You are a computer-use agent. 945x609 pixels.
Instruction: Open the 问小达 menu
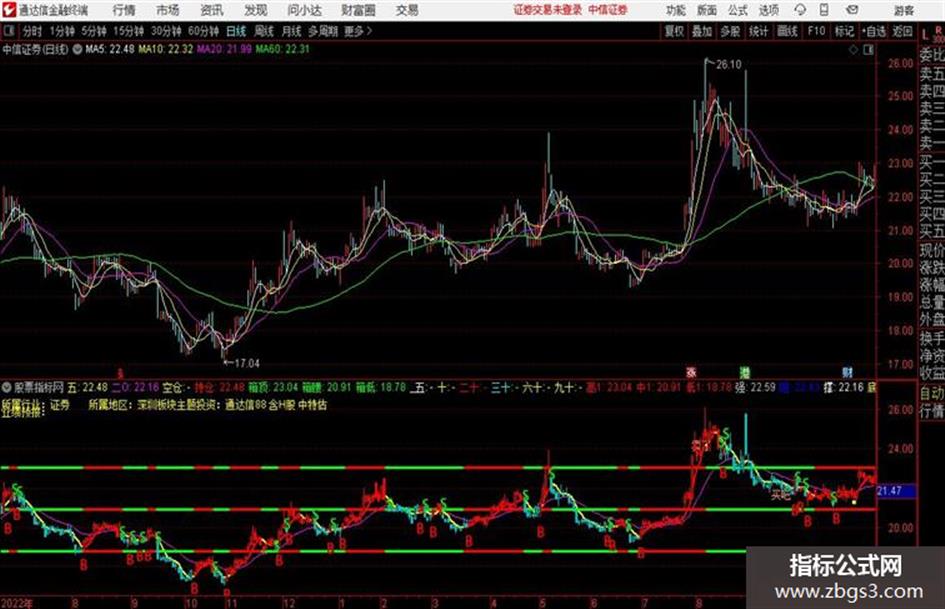pyautogui.click(x=304, y=10)
